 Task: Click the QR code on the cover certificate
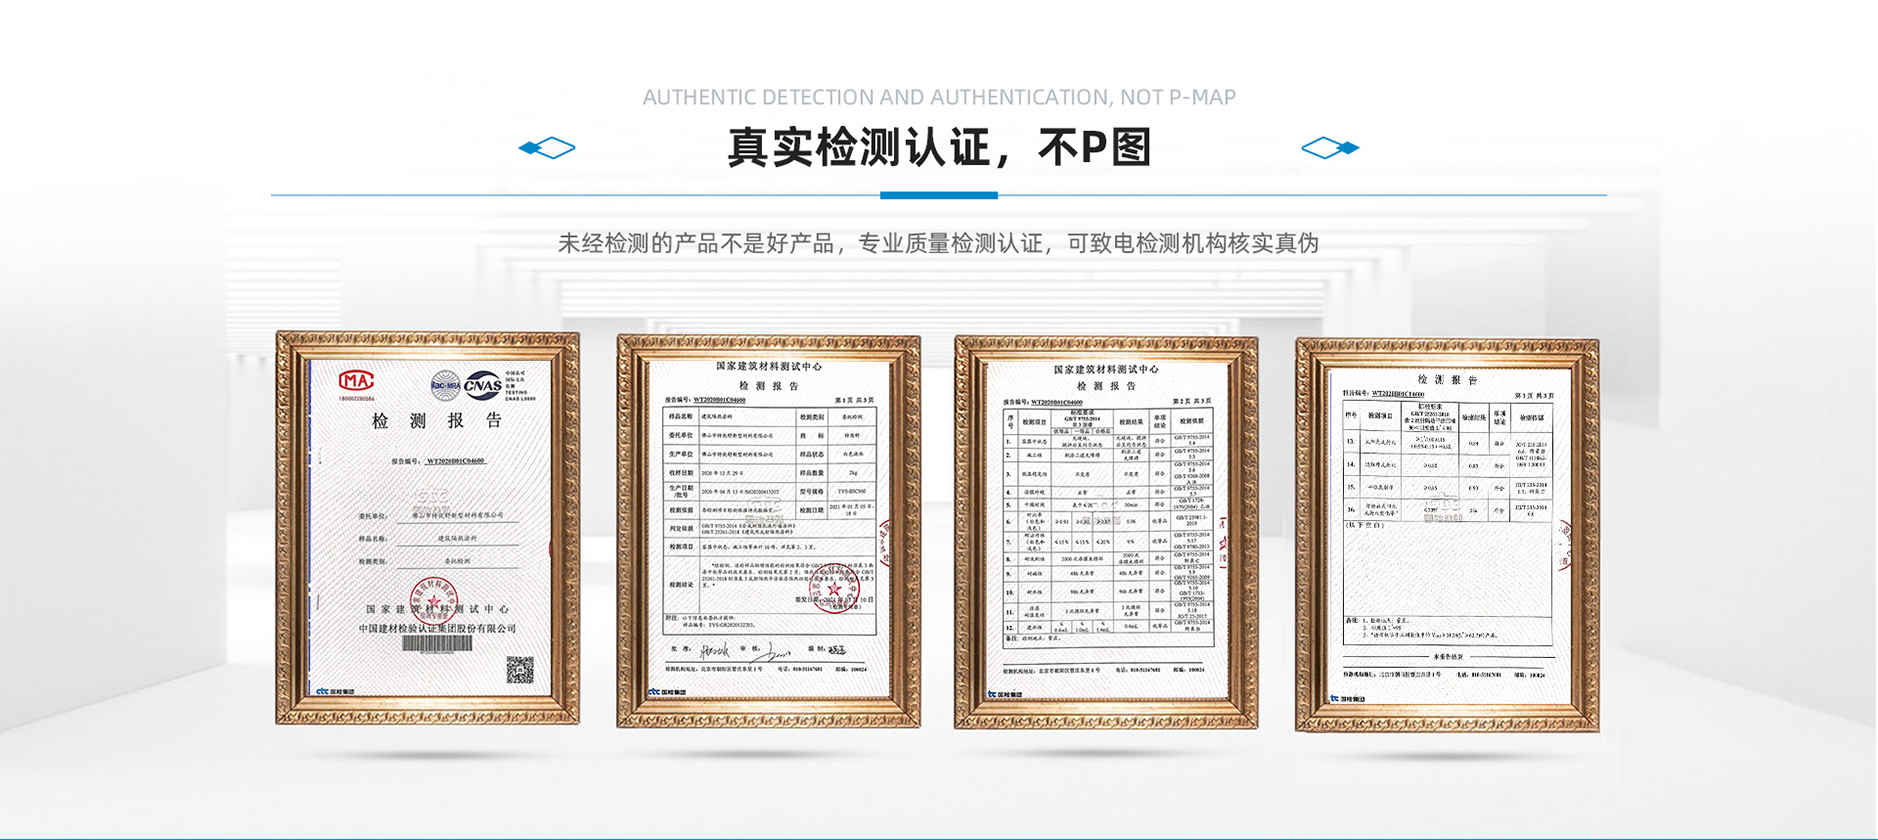520,669
